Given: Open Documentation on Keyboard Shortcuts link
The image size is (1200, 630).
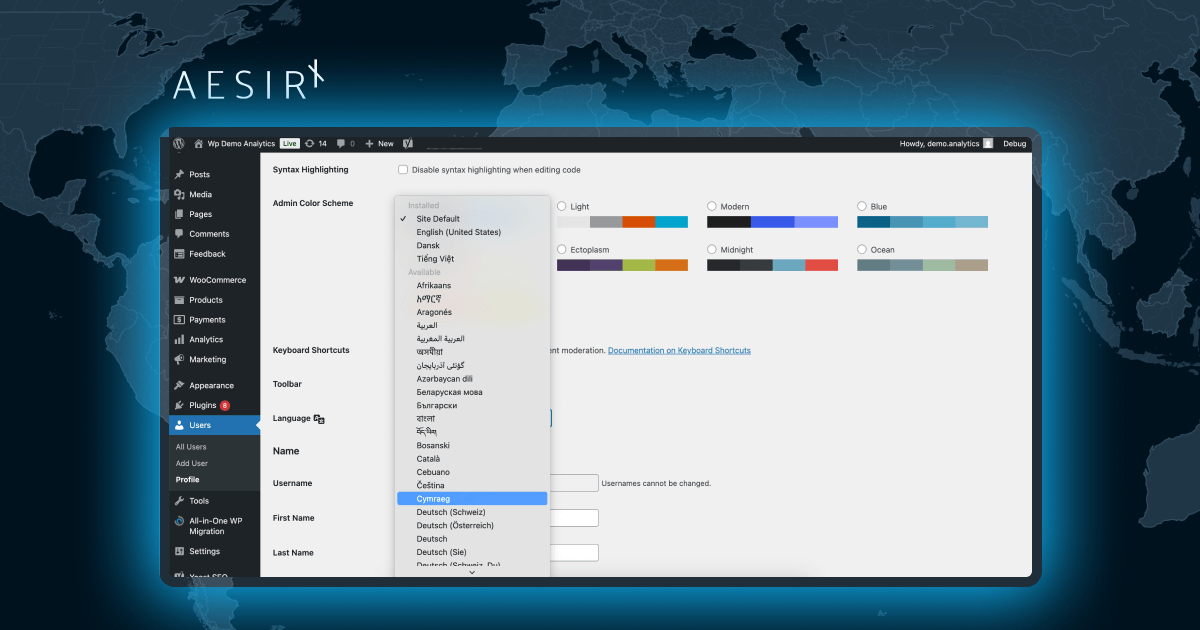Looking at the screenshot, I should pos(679,351).
